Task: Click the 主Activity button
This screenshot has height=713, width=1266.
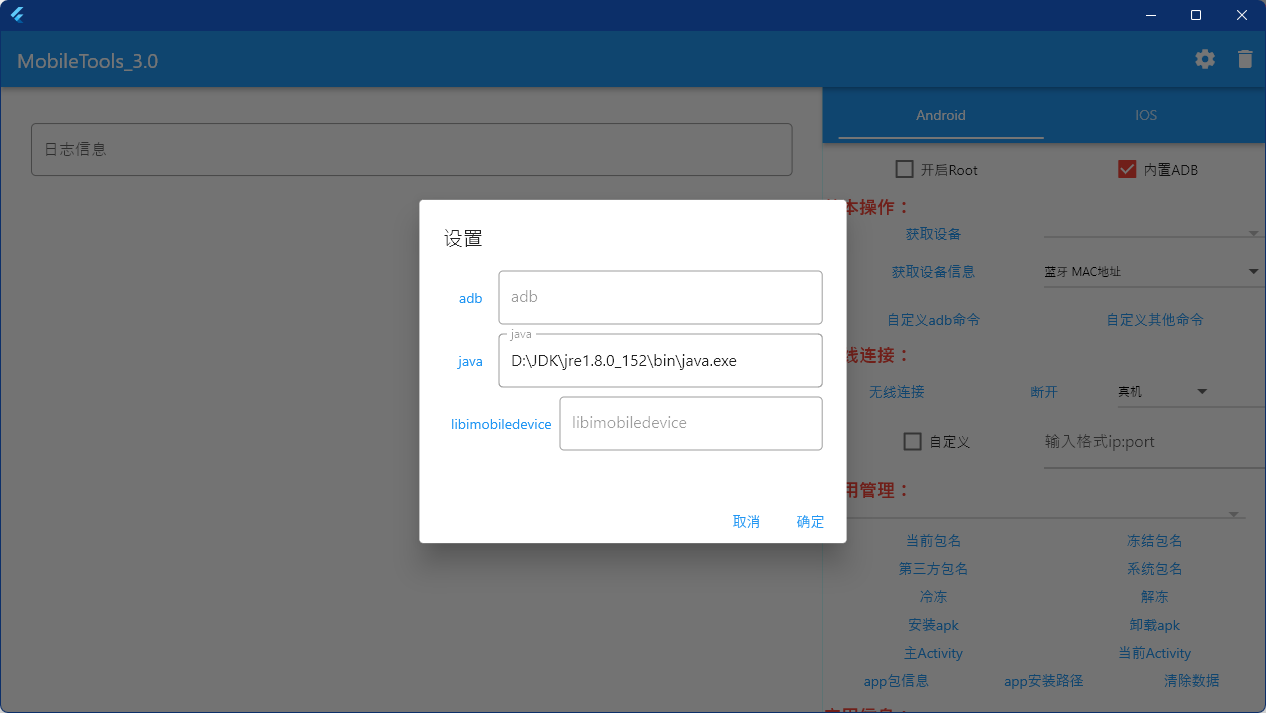Action: pyautogui.click(x=933, y=653)
